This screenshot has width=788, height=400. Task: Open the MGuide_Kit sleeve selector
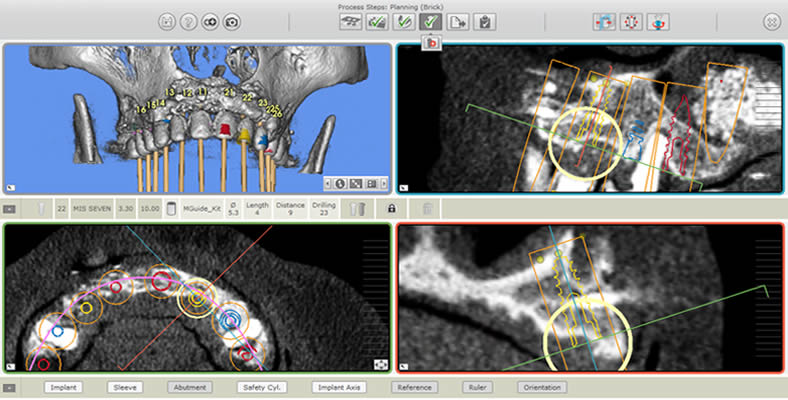pos(201,208)
